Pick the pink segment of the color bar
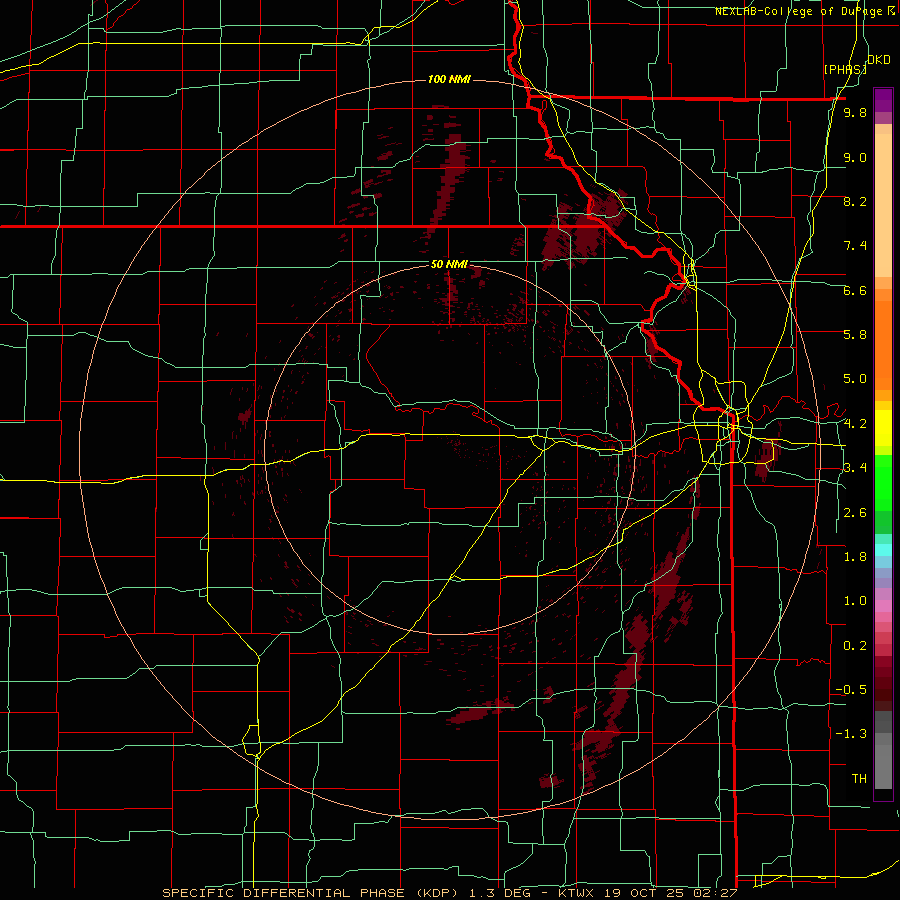 point(883,606)
